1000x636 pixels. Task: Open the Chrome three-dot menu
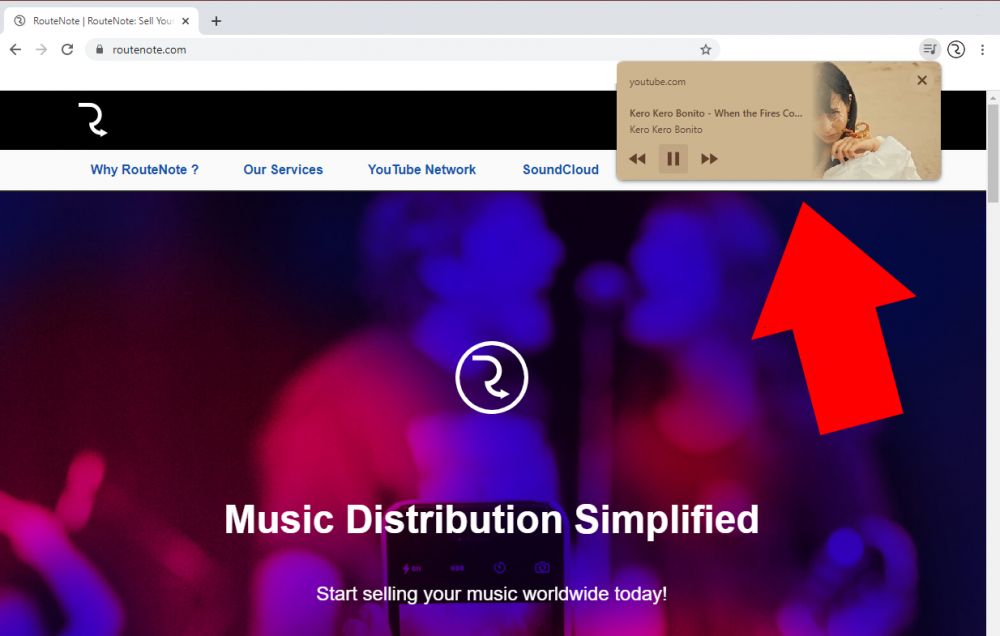[x=983, y=49]
